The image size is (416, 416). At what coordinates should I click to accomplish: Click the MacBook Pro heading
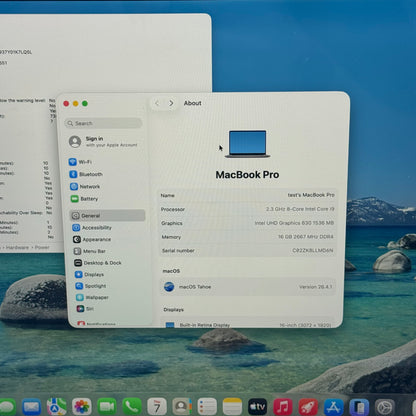[x=247, y=175]
